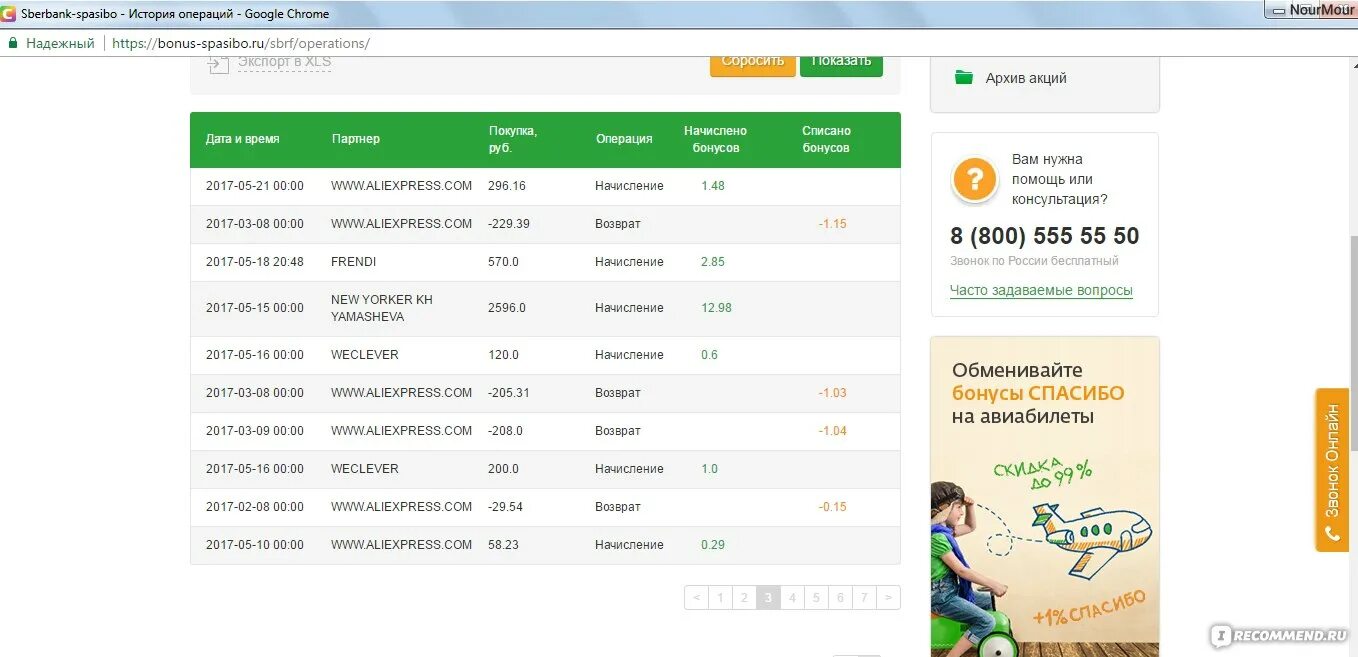Click the WECLEVER cell with purchase 120.0
The image size is (1358, 657).
point(365,355)
